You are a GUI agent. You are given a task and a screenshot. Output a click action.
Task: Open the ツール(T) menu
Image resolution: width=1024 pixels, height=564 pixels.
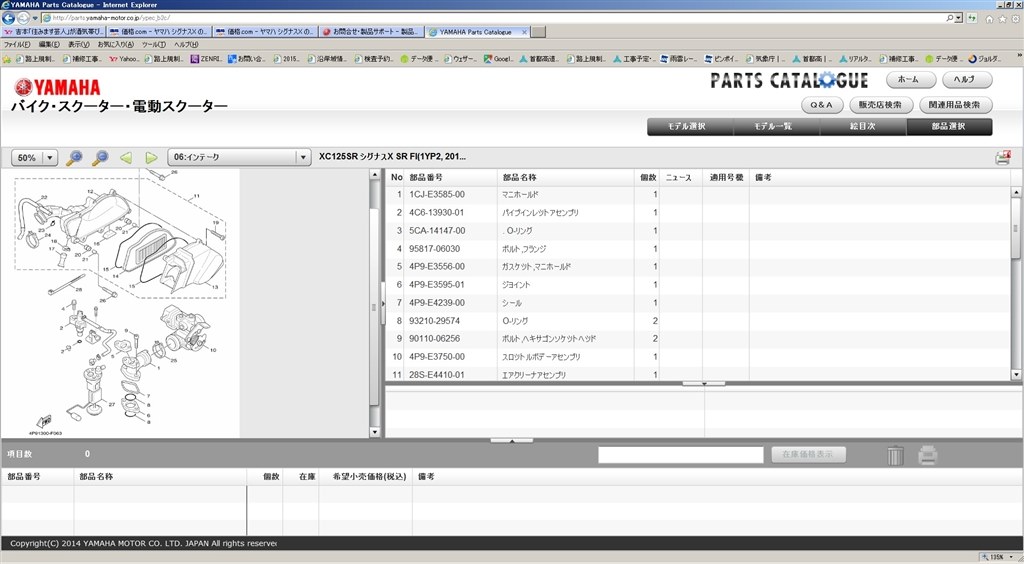[154, 44]
